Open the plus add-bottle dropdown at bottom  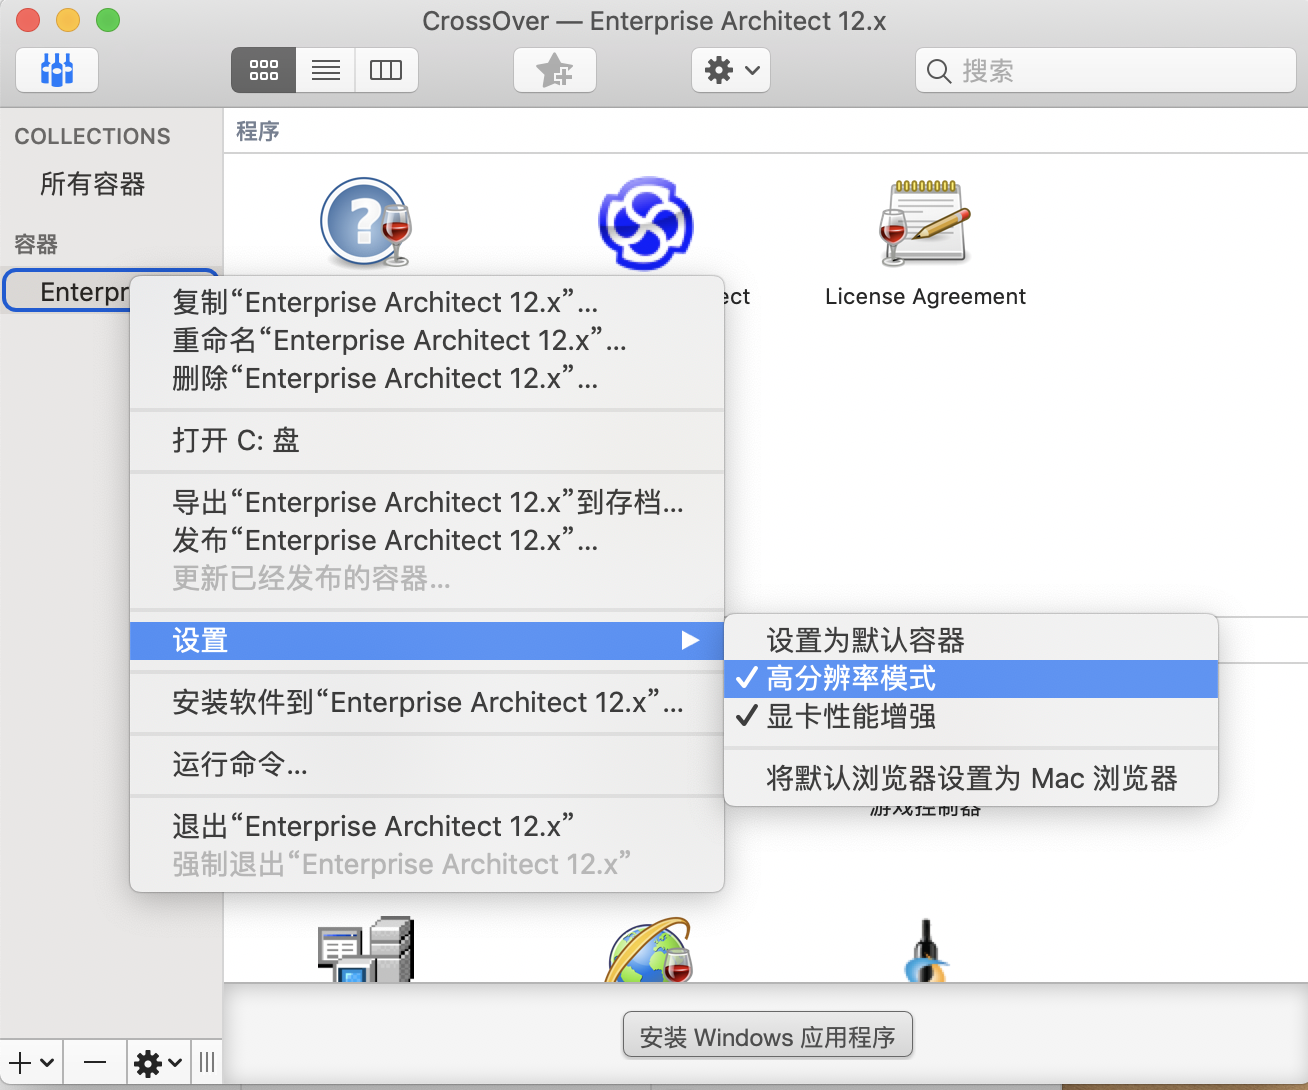coord(32,1062)
